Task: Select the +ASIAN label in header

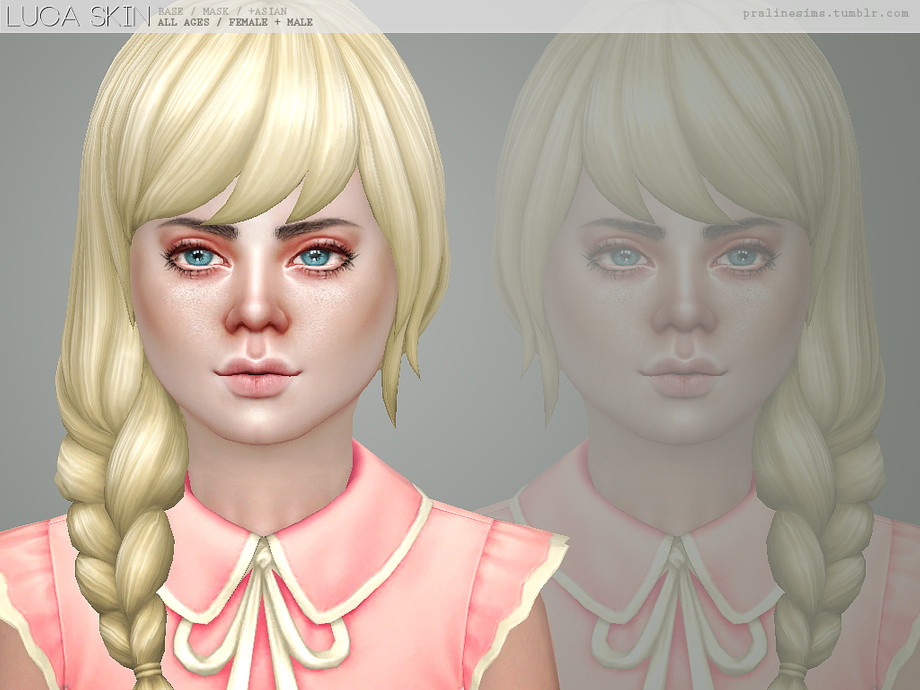Action: coord(268,11)
